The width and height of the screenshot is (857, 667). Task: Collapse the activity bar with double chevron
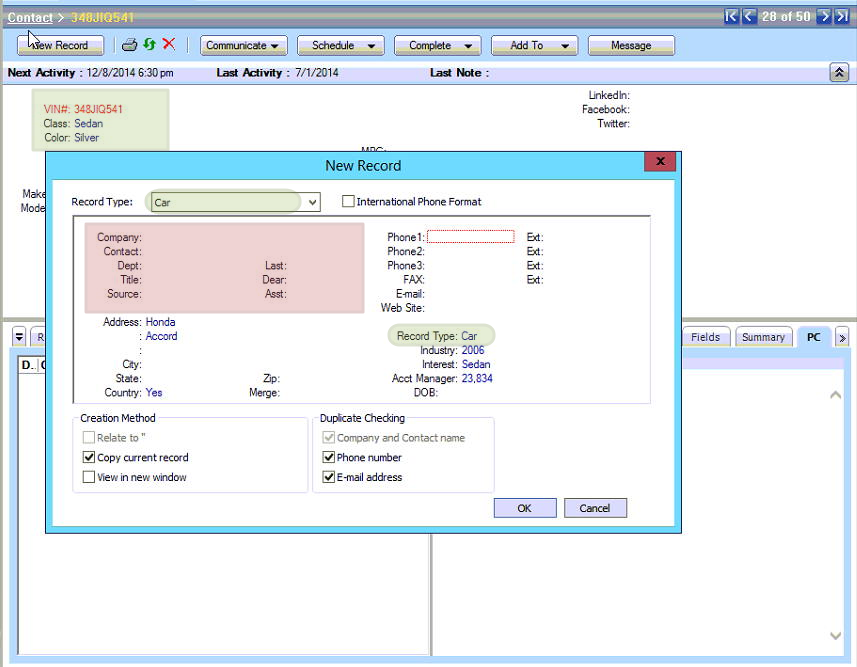pos(839,71)
